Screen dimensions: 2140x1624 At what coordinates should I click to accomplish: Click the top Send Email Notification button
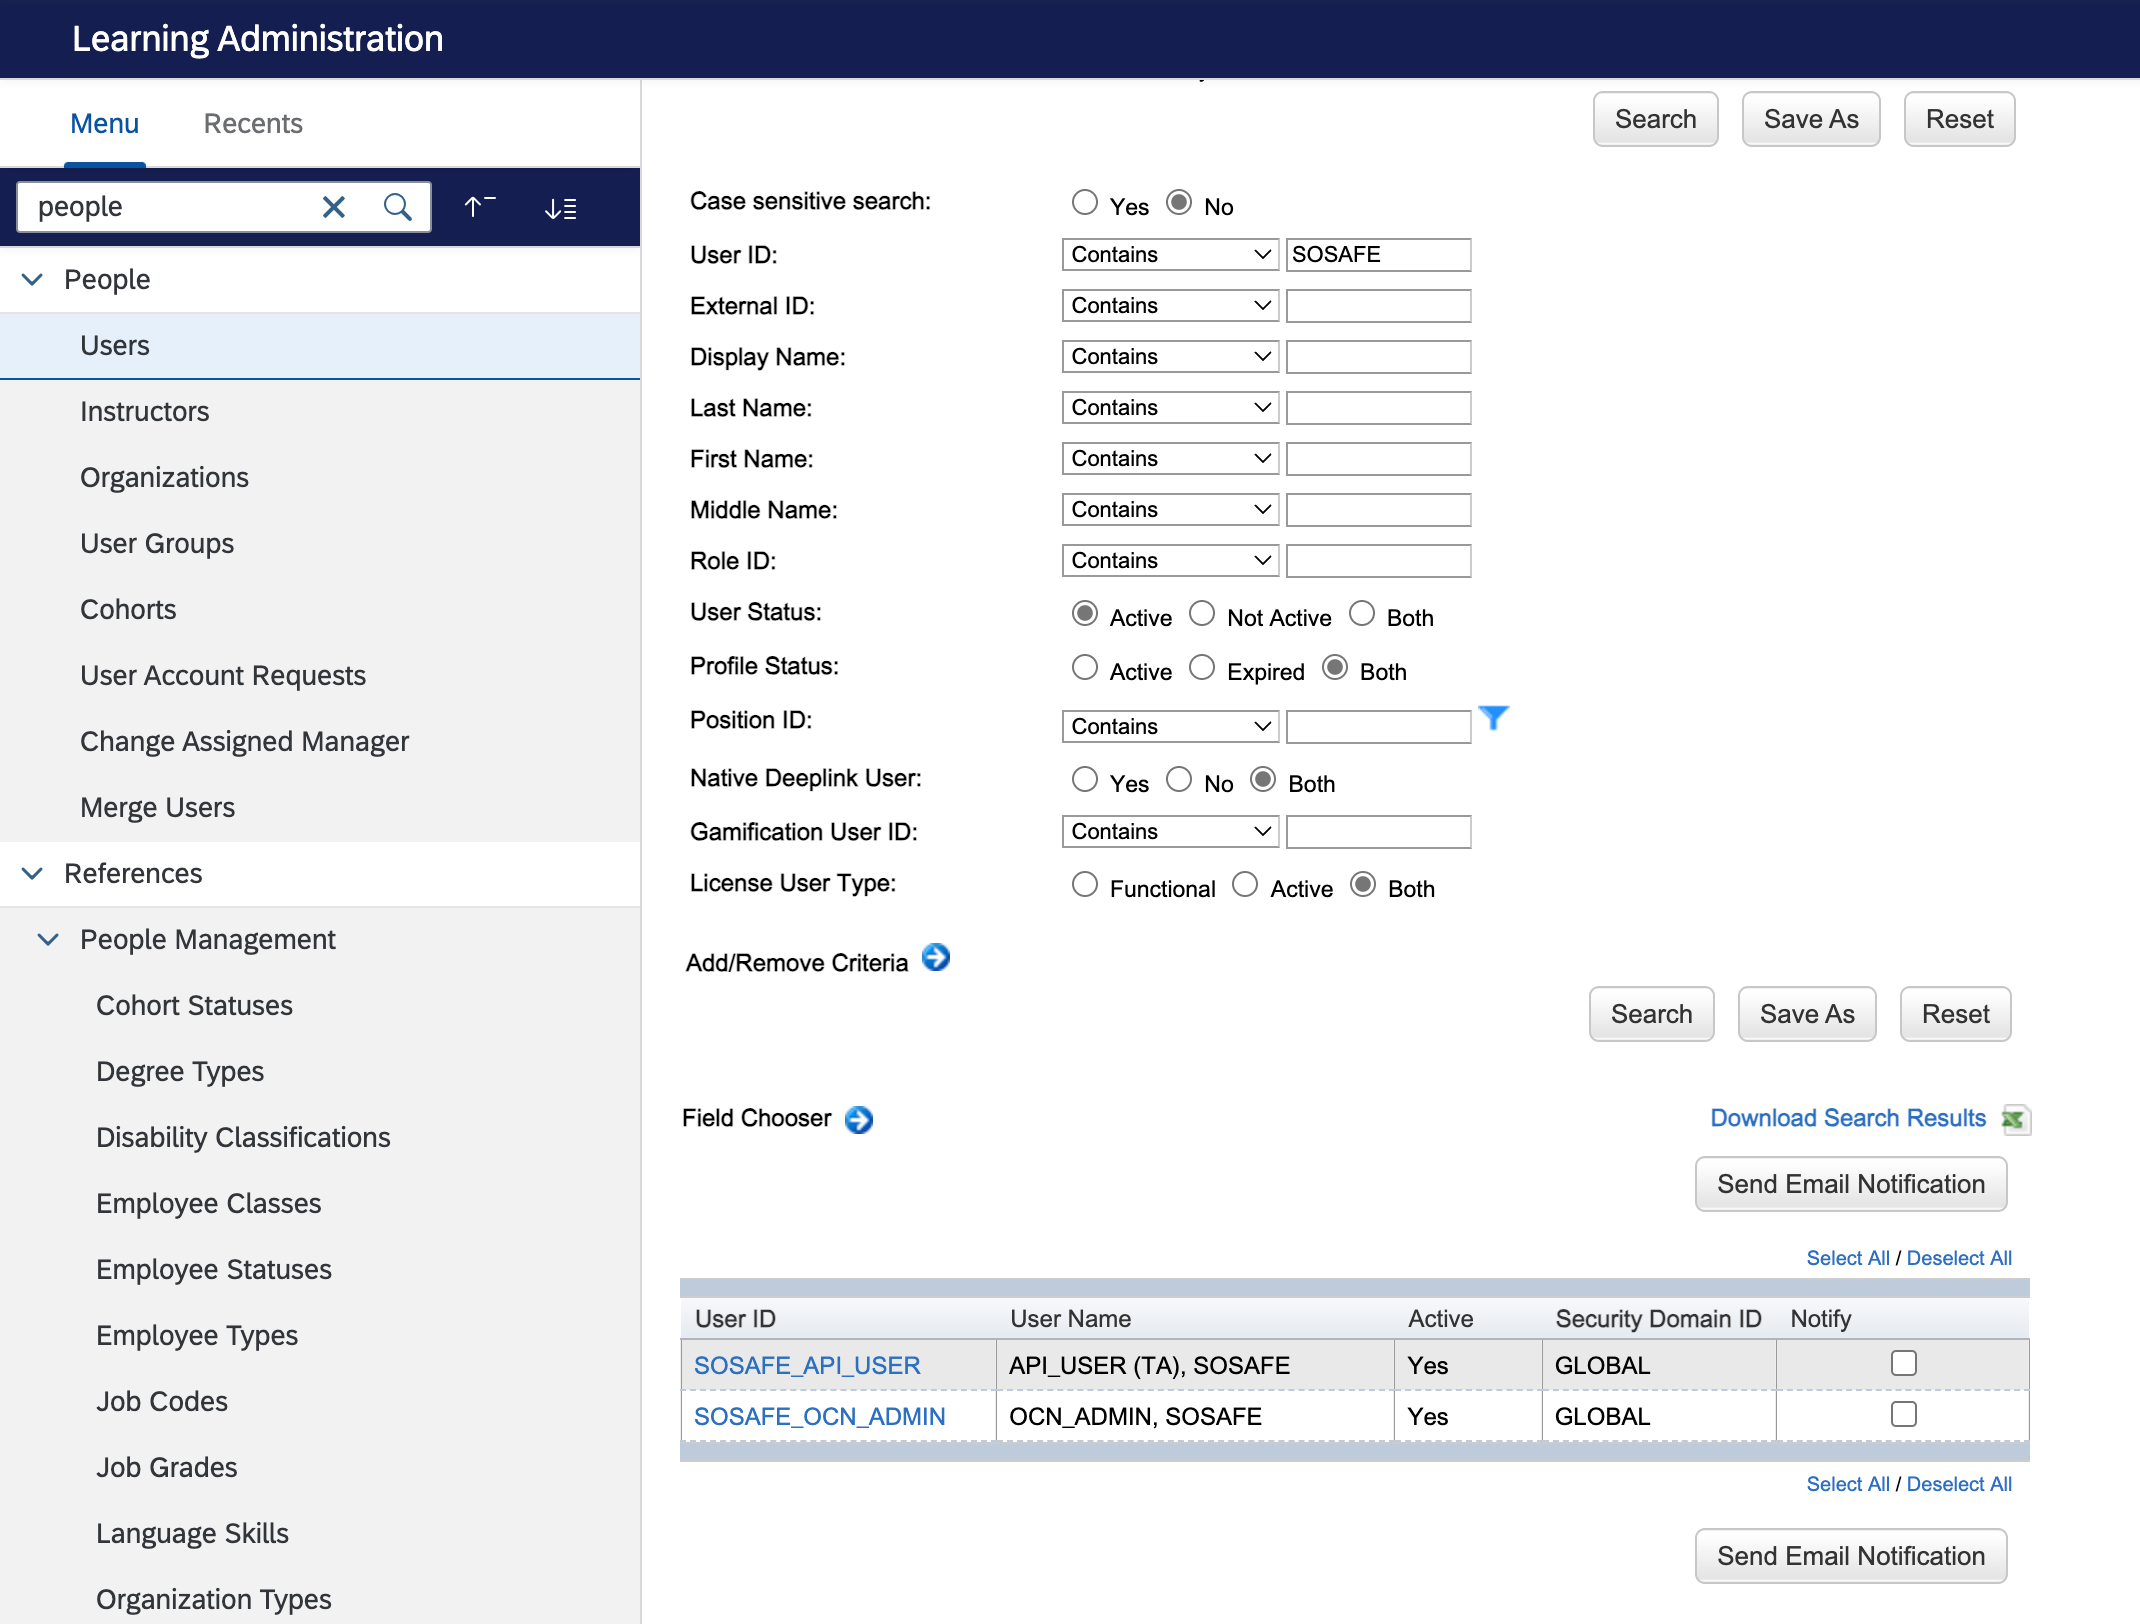pyautogui.click(x=1850, y=1184)
